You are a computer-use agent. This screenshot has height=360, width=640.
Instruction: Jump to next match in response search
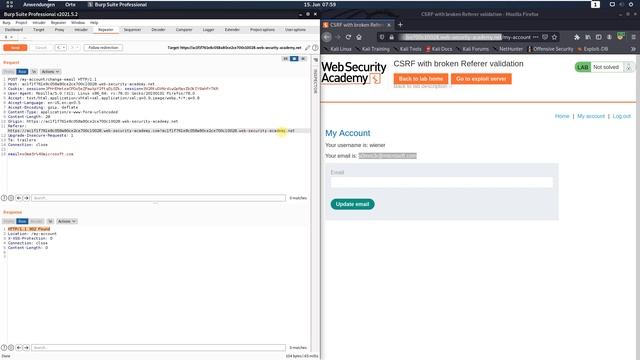click(x=26, y=348)
